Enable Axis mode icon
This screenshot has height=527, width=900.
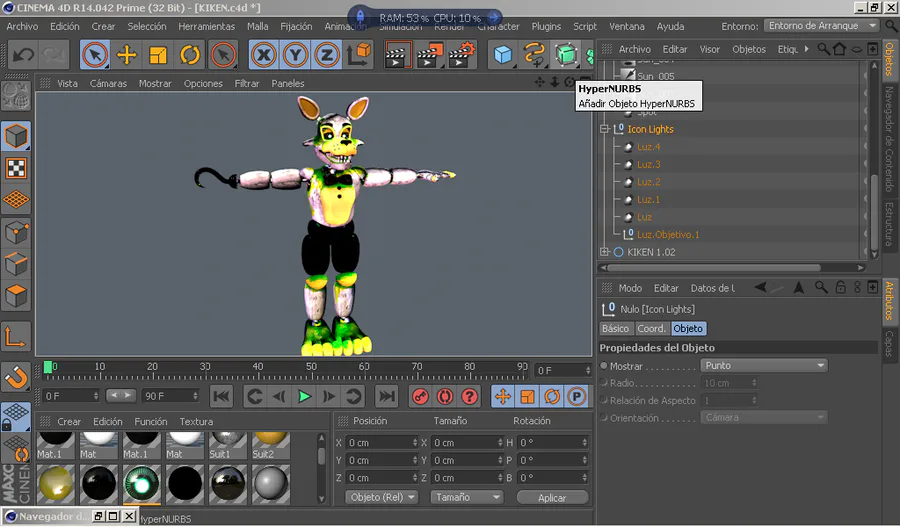pyautogui.click(x=16, y=337)
